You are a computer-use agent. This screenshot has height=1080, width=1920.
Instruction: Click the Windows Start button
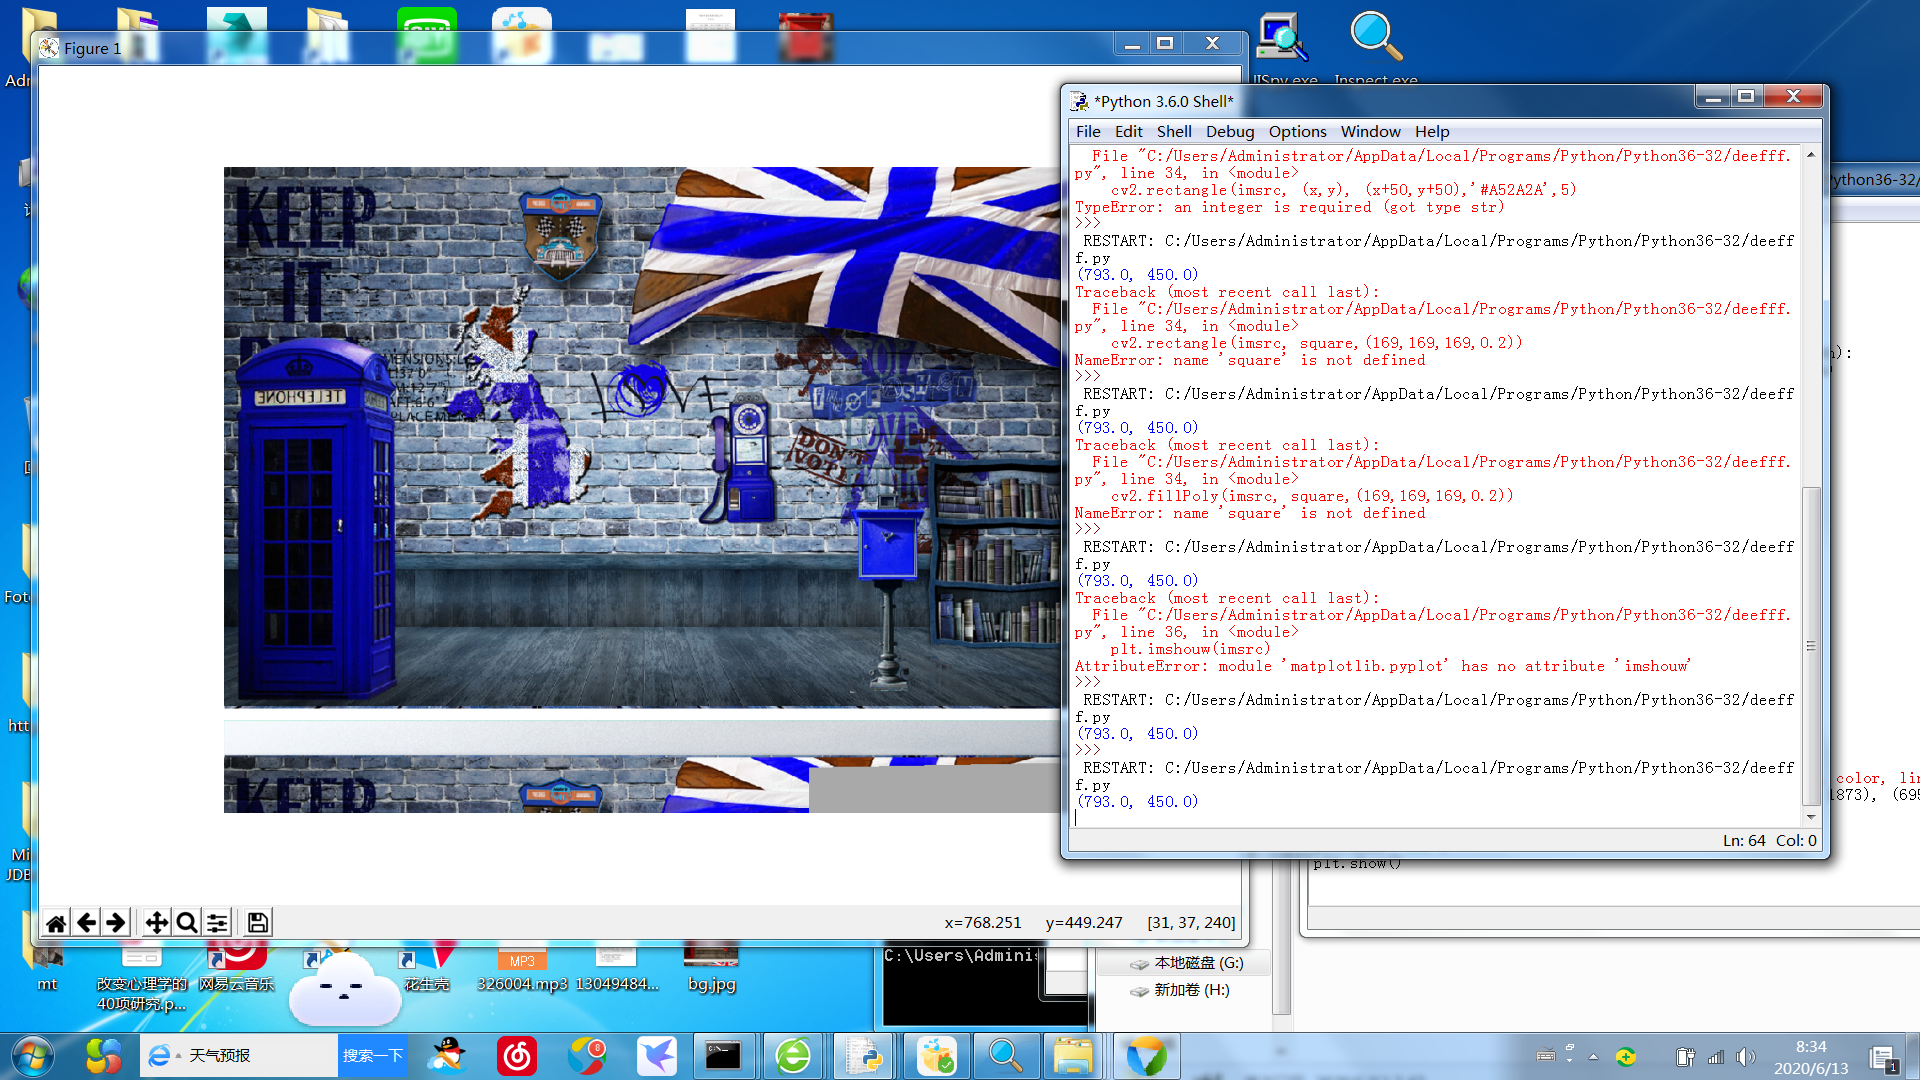30,1055
